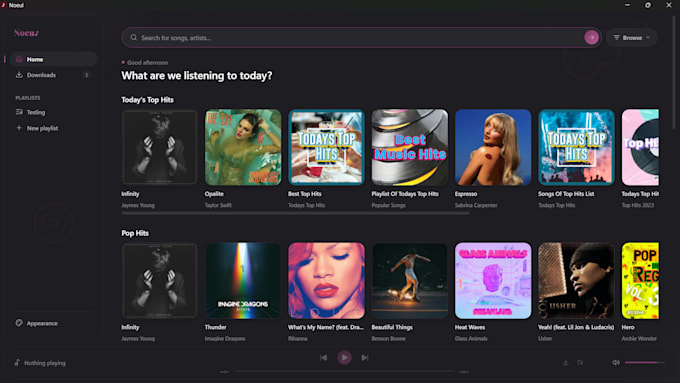Open Songs Of Top Hits List cover
Viewport: 680px width, 383px height.
576,147
